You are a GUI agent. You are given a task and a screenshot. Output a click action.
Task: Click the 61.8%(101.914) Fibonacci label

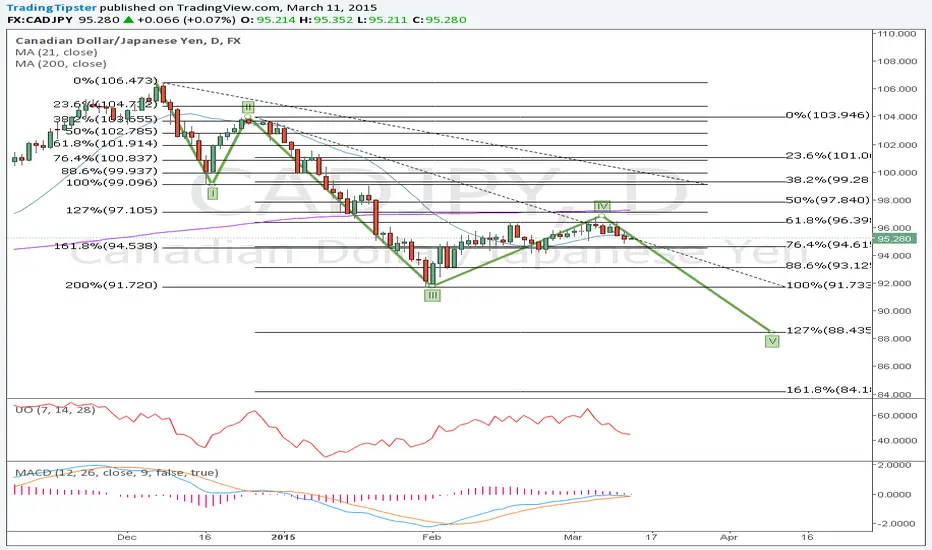point(106,143)
